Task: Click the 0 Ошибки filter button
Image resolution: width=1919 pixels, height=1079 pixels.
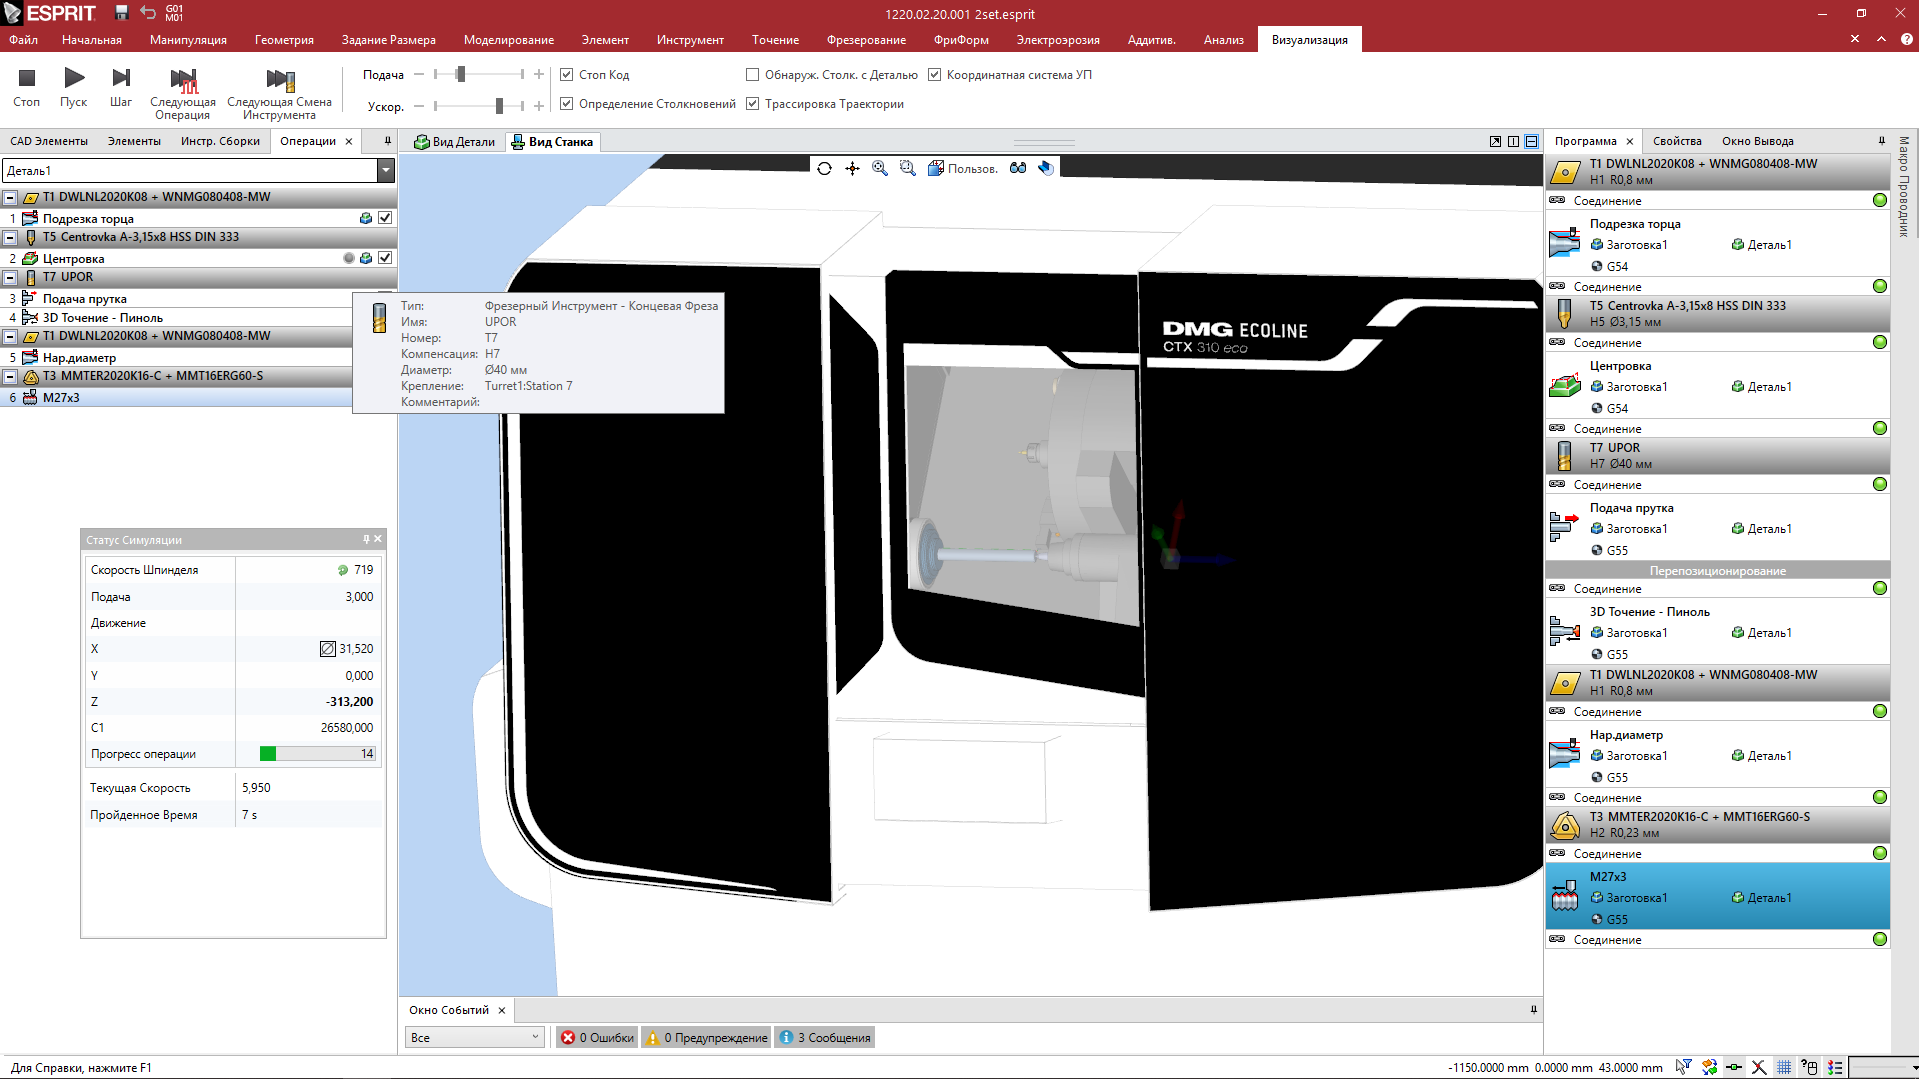Action: click(x=597, y=1038)
